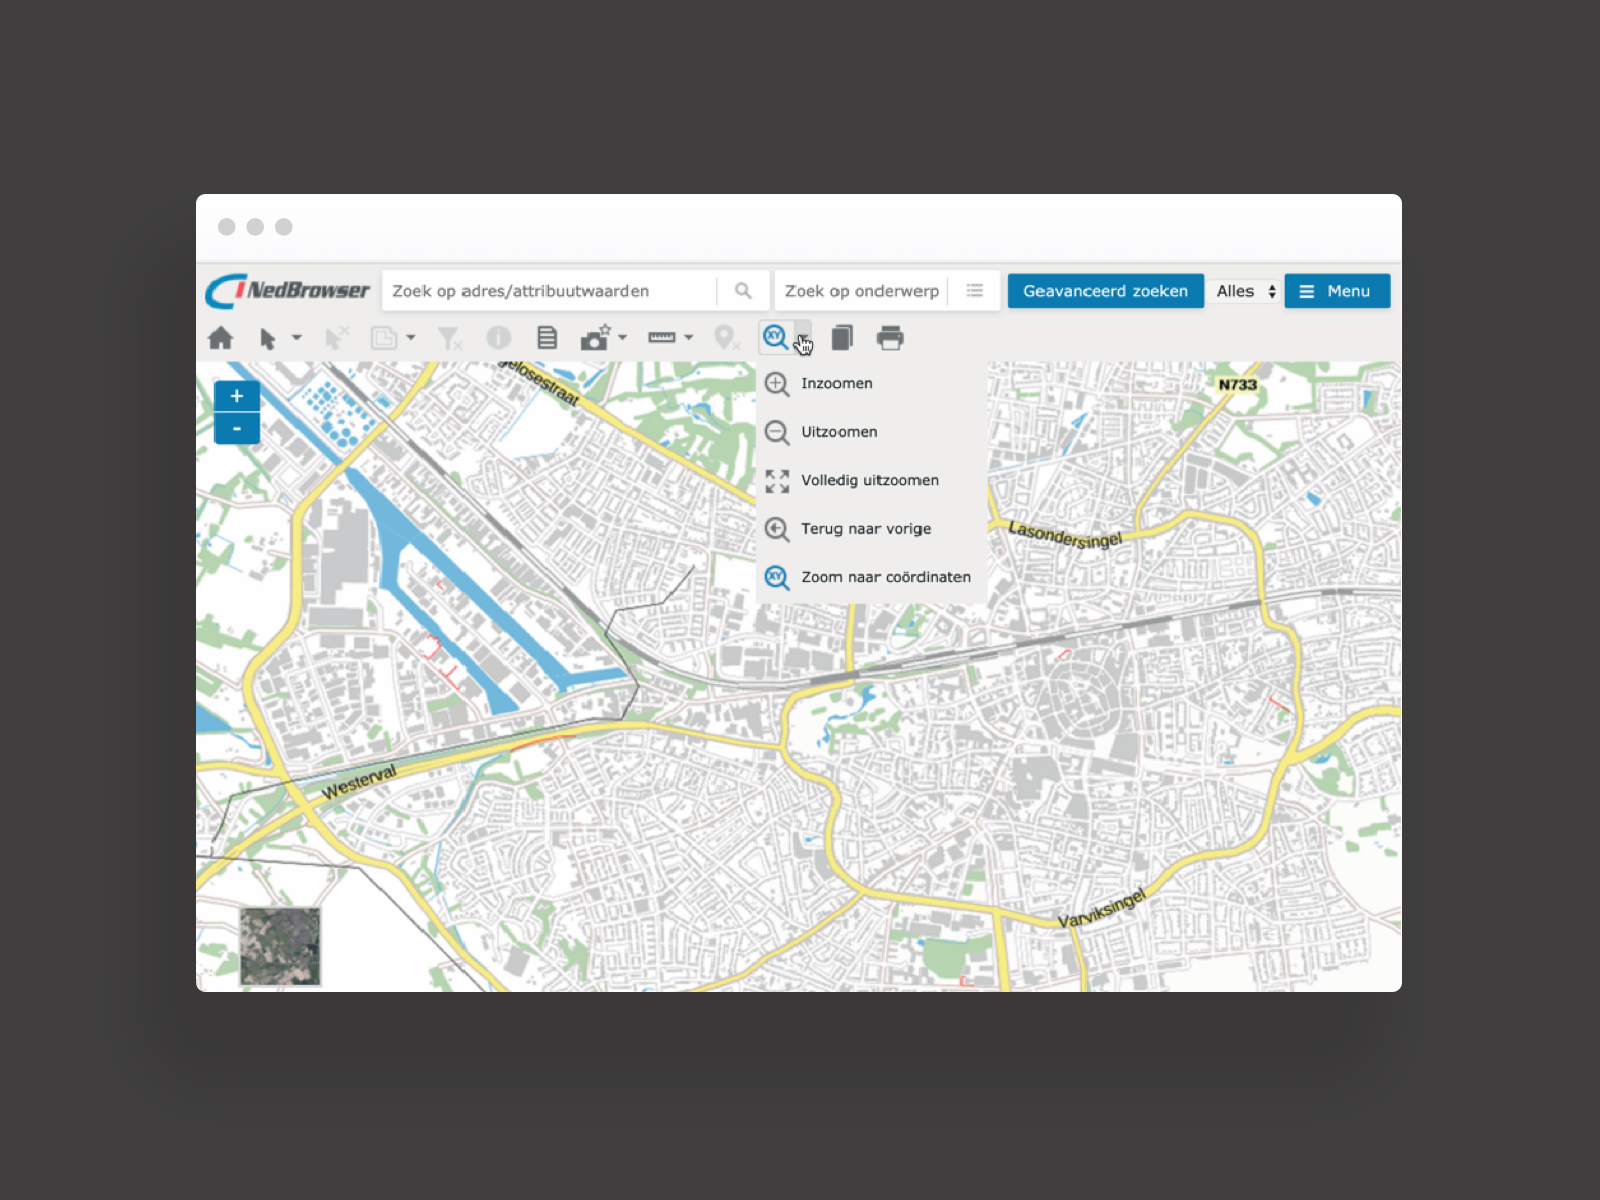Toggle the zoom tools dropdown arrow
Image resolution: width=1600 pixels, height=1200 pixels.
coord(802,338)
